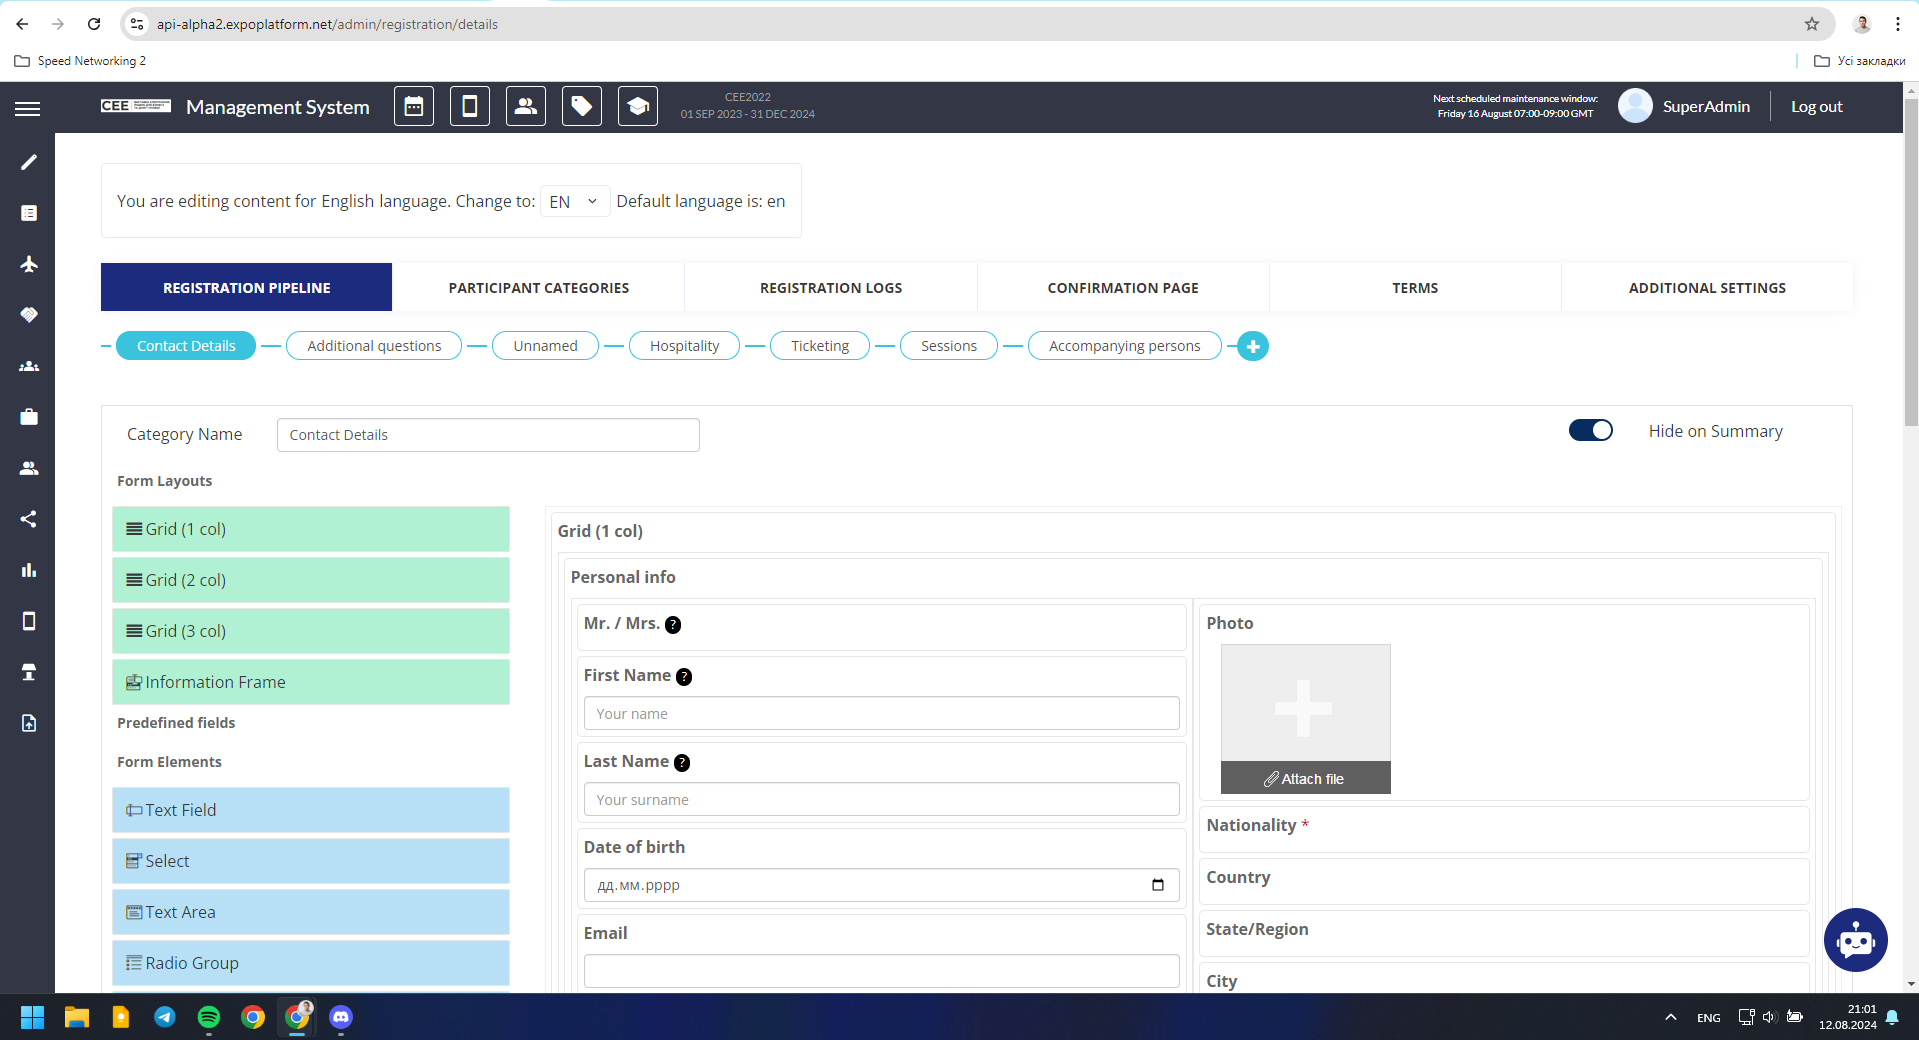1919x1040 pixels.
Task: Open the hamburger menu in sidebar
Action: 28,108
